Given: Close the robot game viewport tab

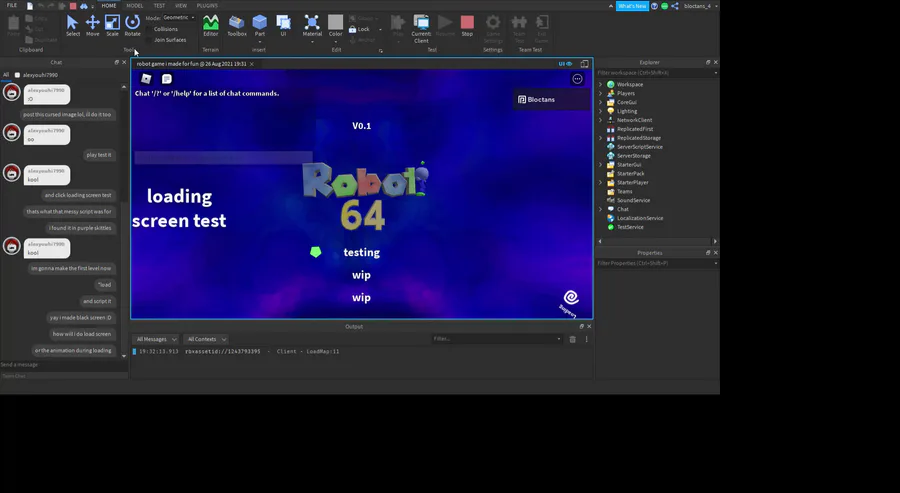Looking at the screenshot, I should (251, 64).
